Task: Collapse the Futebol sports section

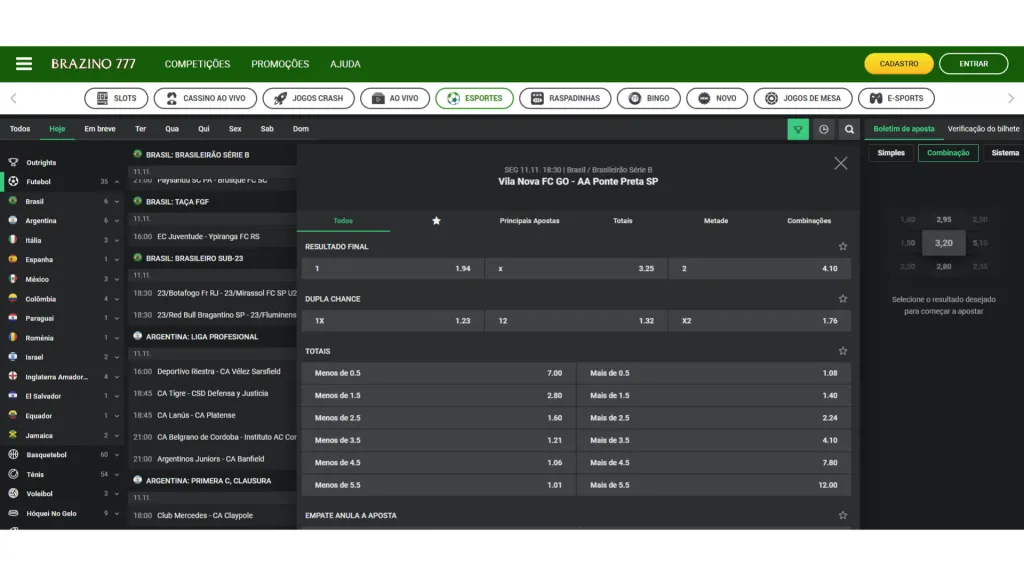Action: 117,181
